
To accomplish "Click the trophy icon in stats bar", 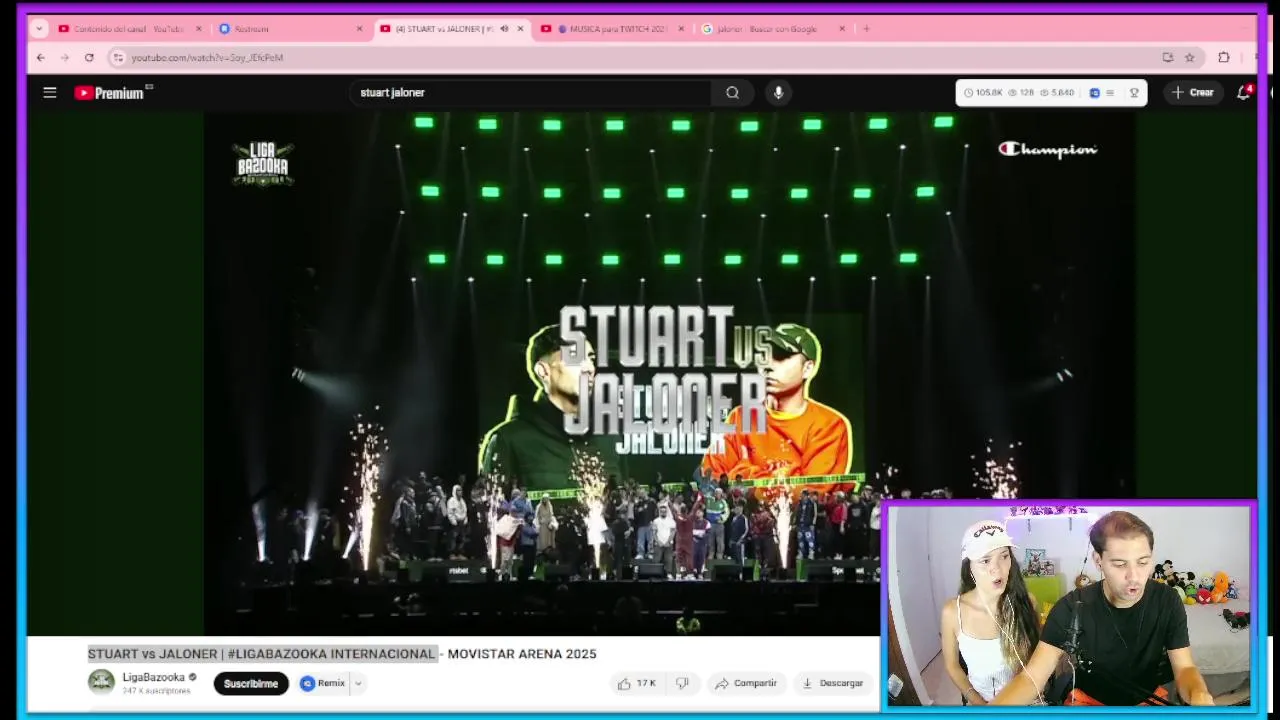I will (1134, 93).
